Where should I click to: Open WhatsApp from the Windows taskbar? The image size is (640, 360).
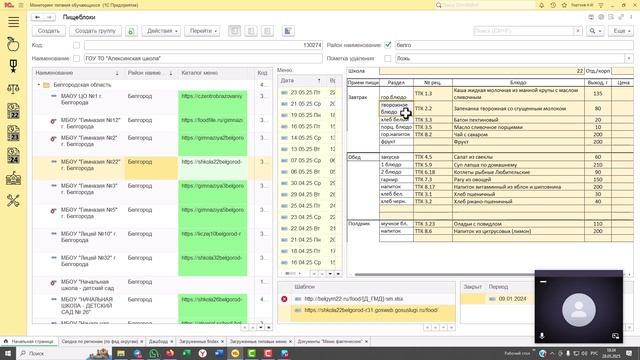coord(153,353)
